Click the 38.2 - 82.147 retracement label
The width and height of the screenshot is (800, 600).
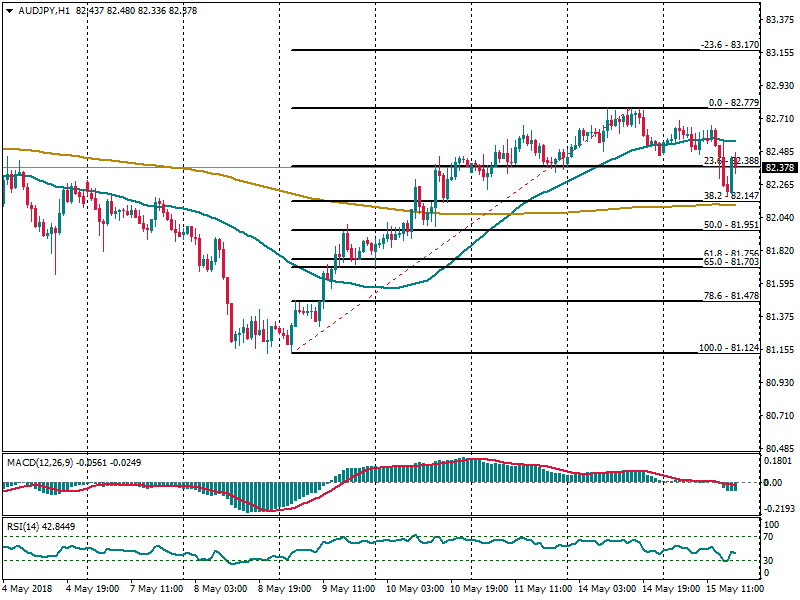tap(731, 196)
